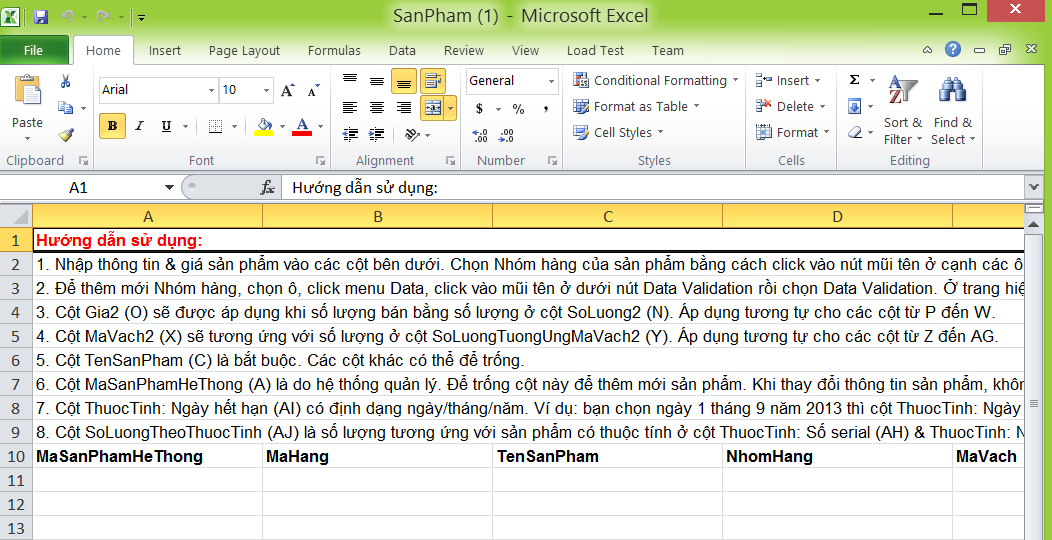Switch to the Page Layout tab
1052x540 pixels.
tap(244, 51)
